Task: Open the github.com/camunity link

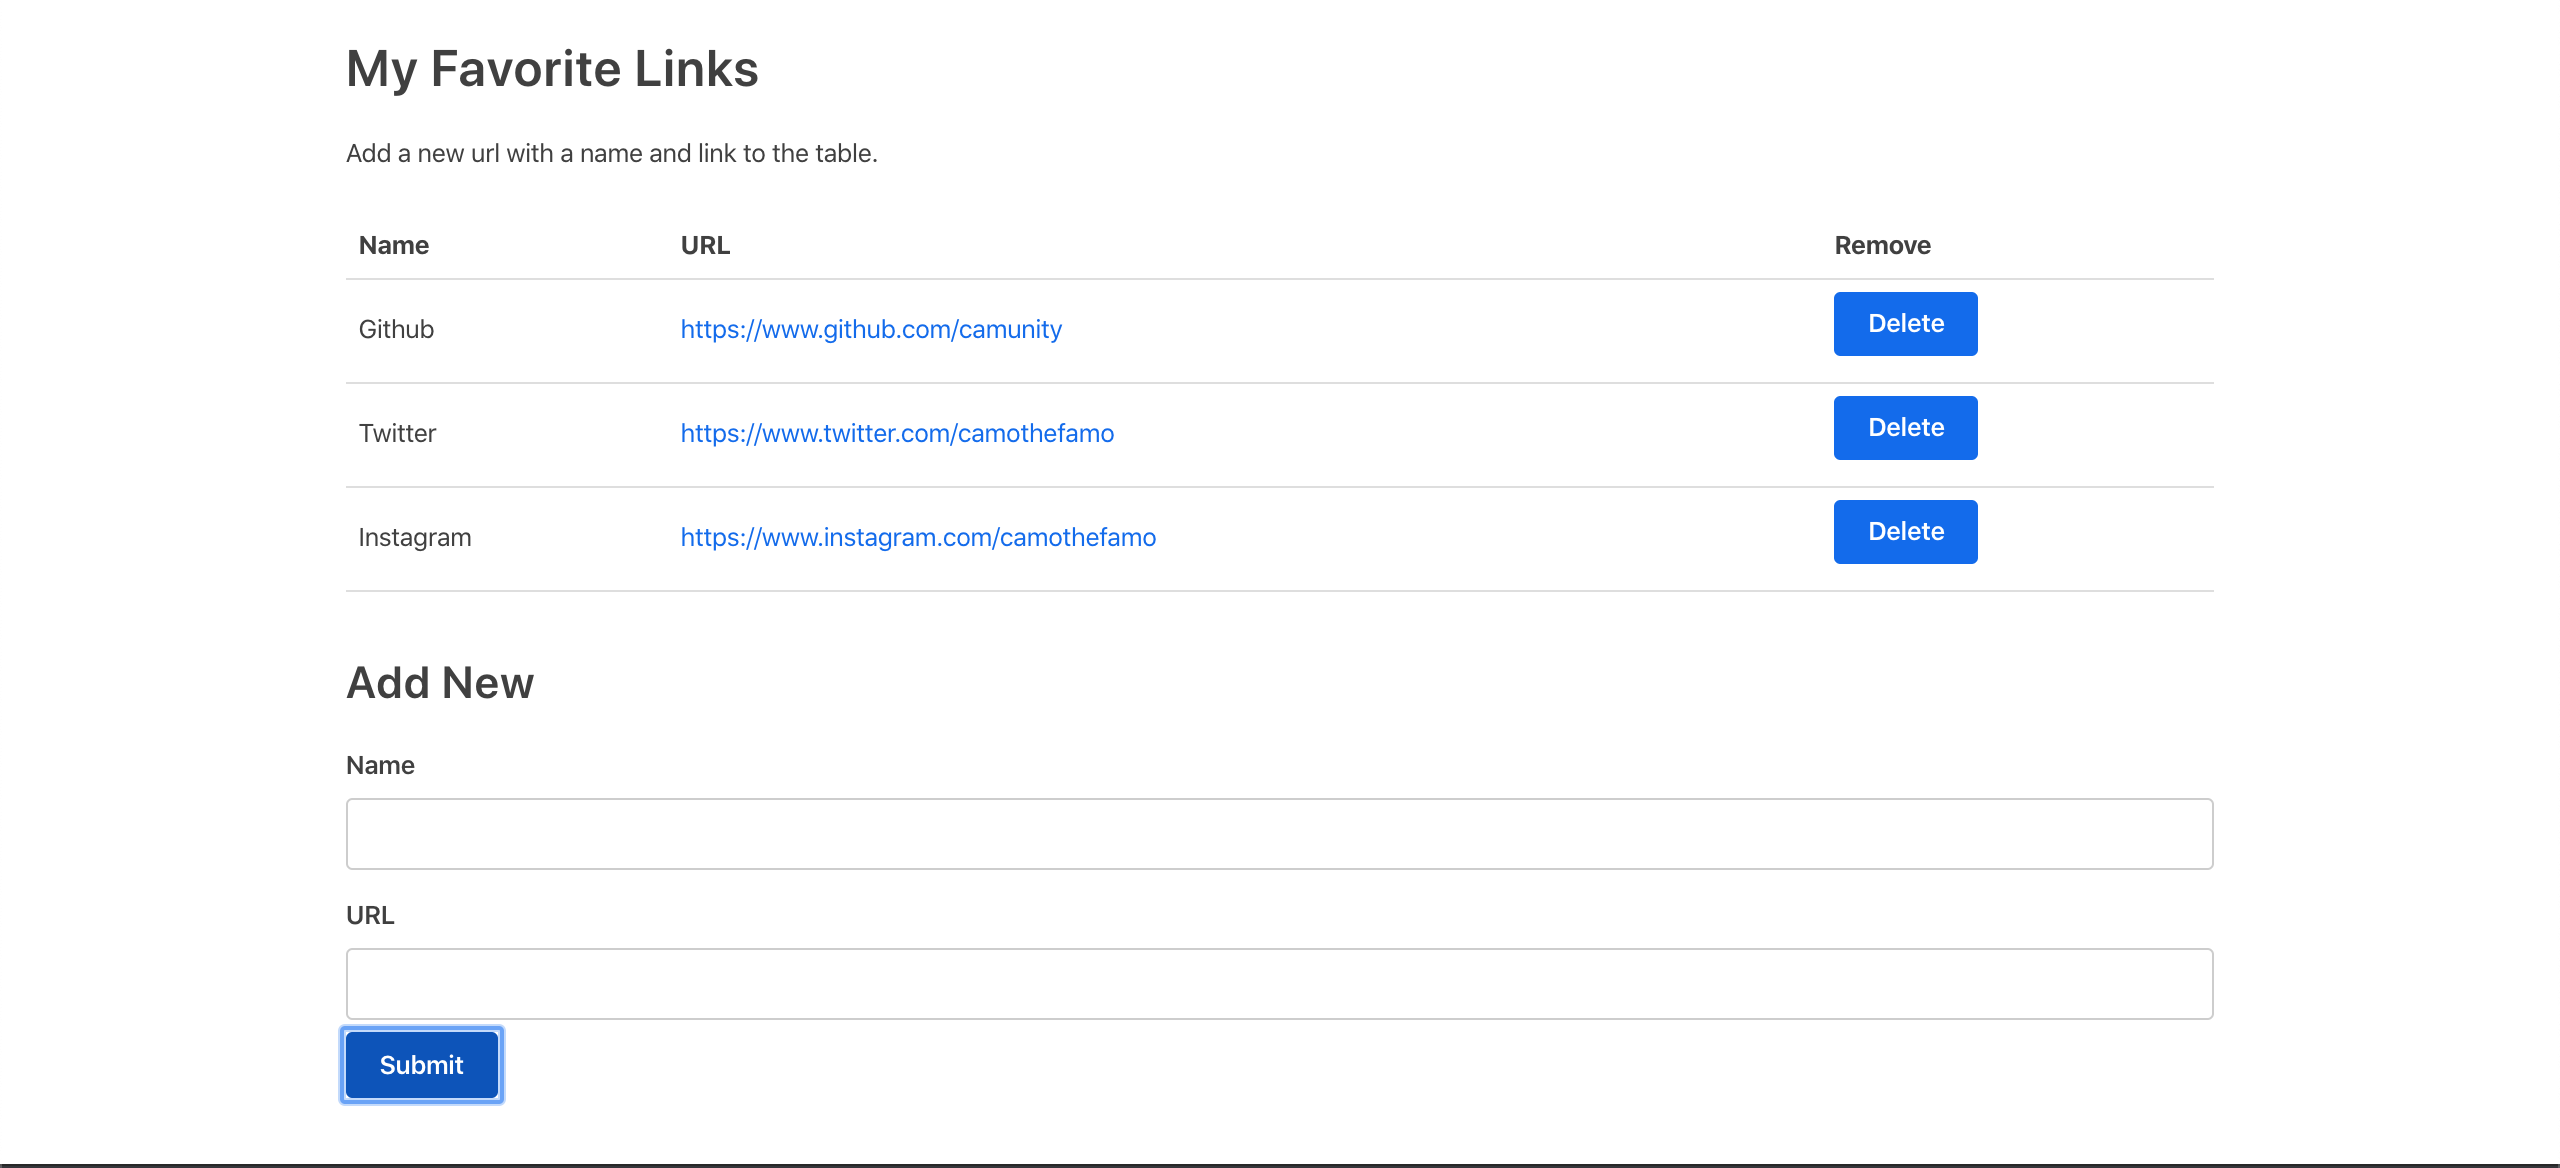Action: click(x=870, y=329)
